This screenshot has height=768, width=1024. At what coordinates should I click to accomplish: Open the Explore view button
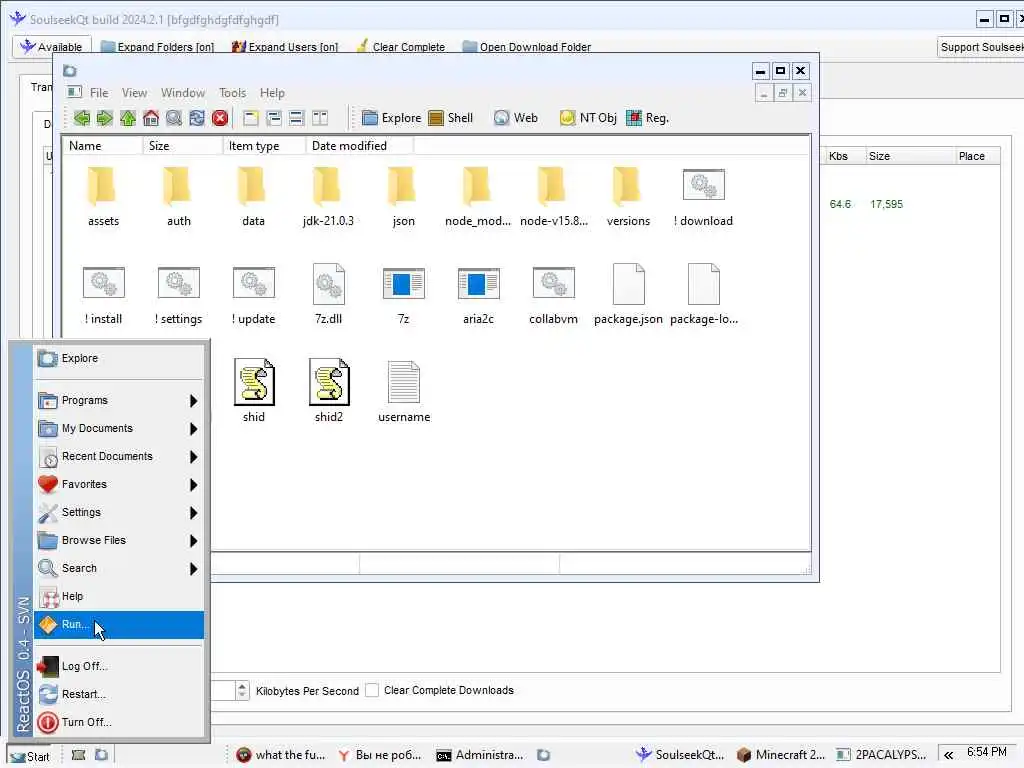pos(392,118)
